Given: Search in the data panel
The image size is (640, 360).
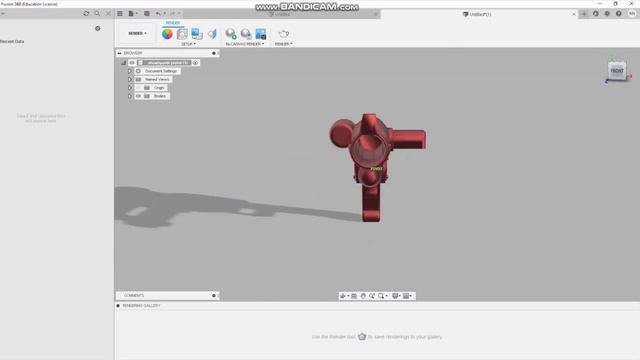Looking at the screenshot, I should coord(97,13).
